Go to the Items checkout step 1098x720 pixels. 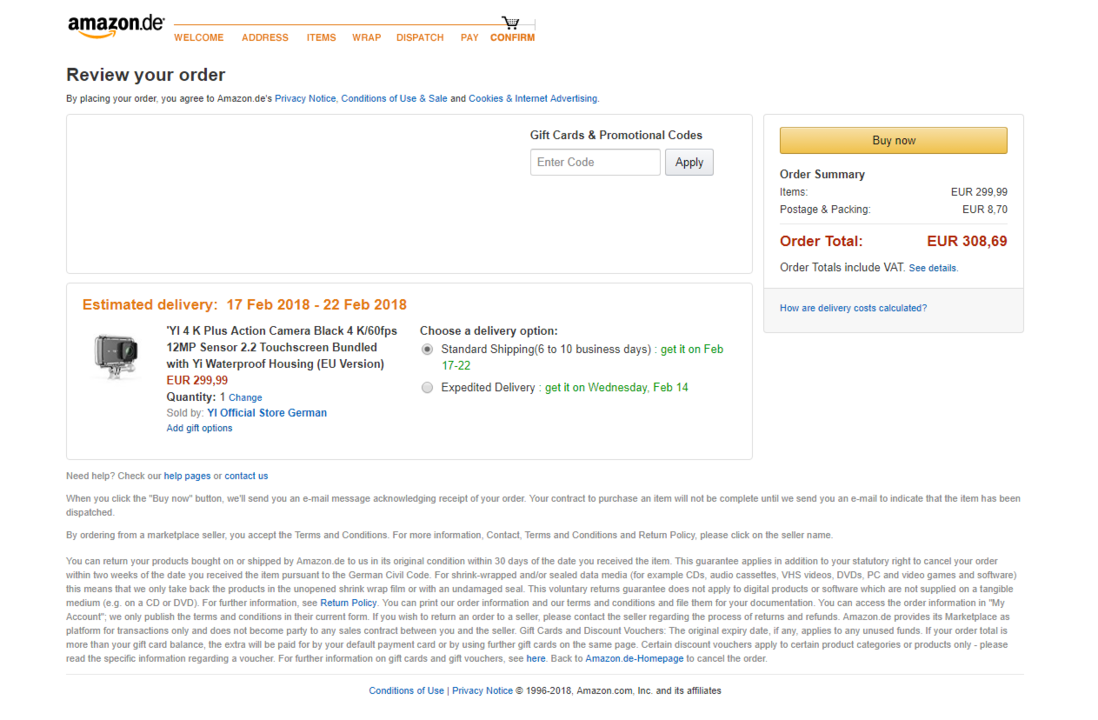[x=321, y=38]
